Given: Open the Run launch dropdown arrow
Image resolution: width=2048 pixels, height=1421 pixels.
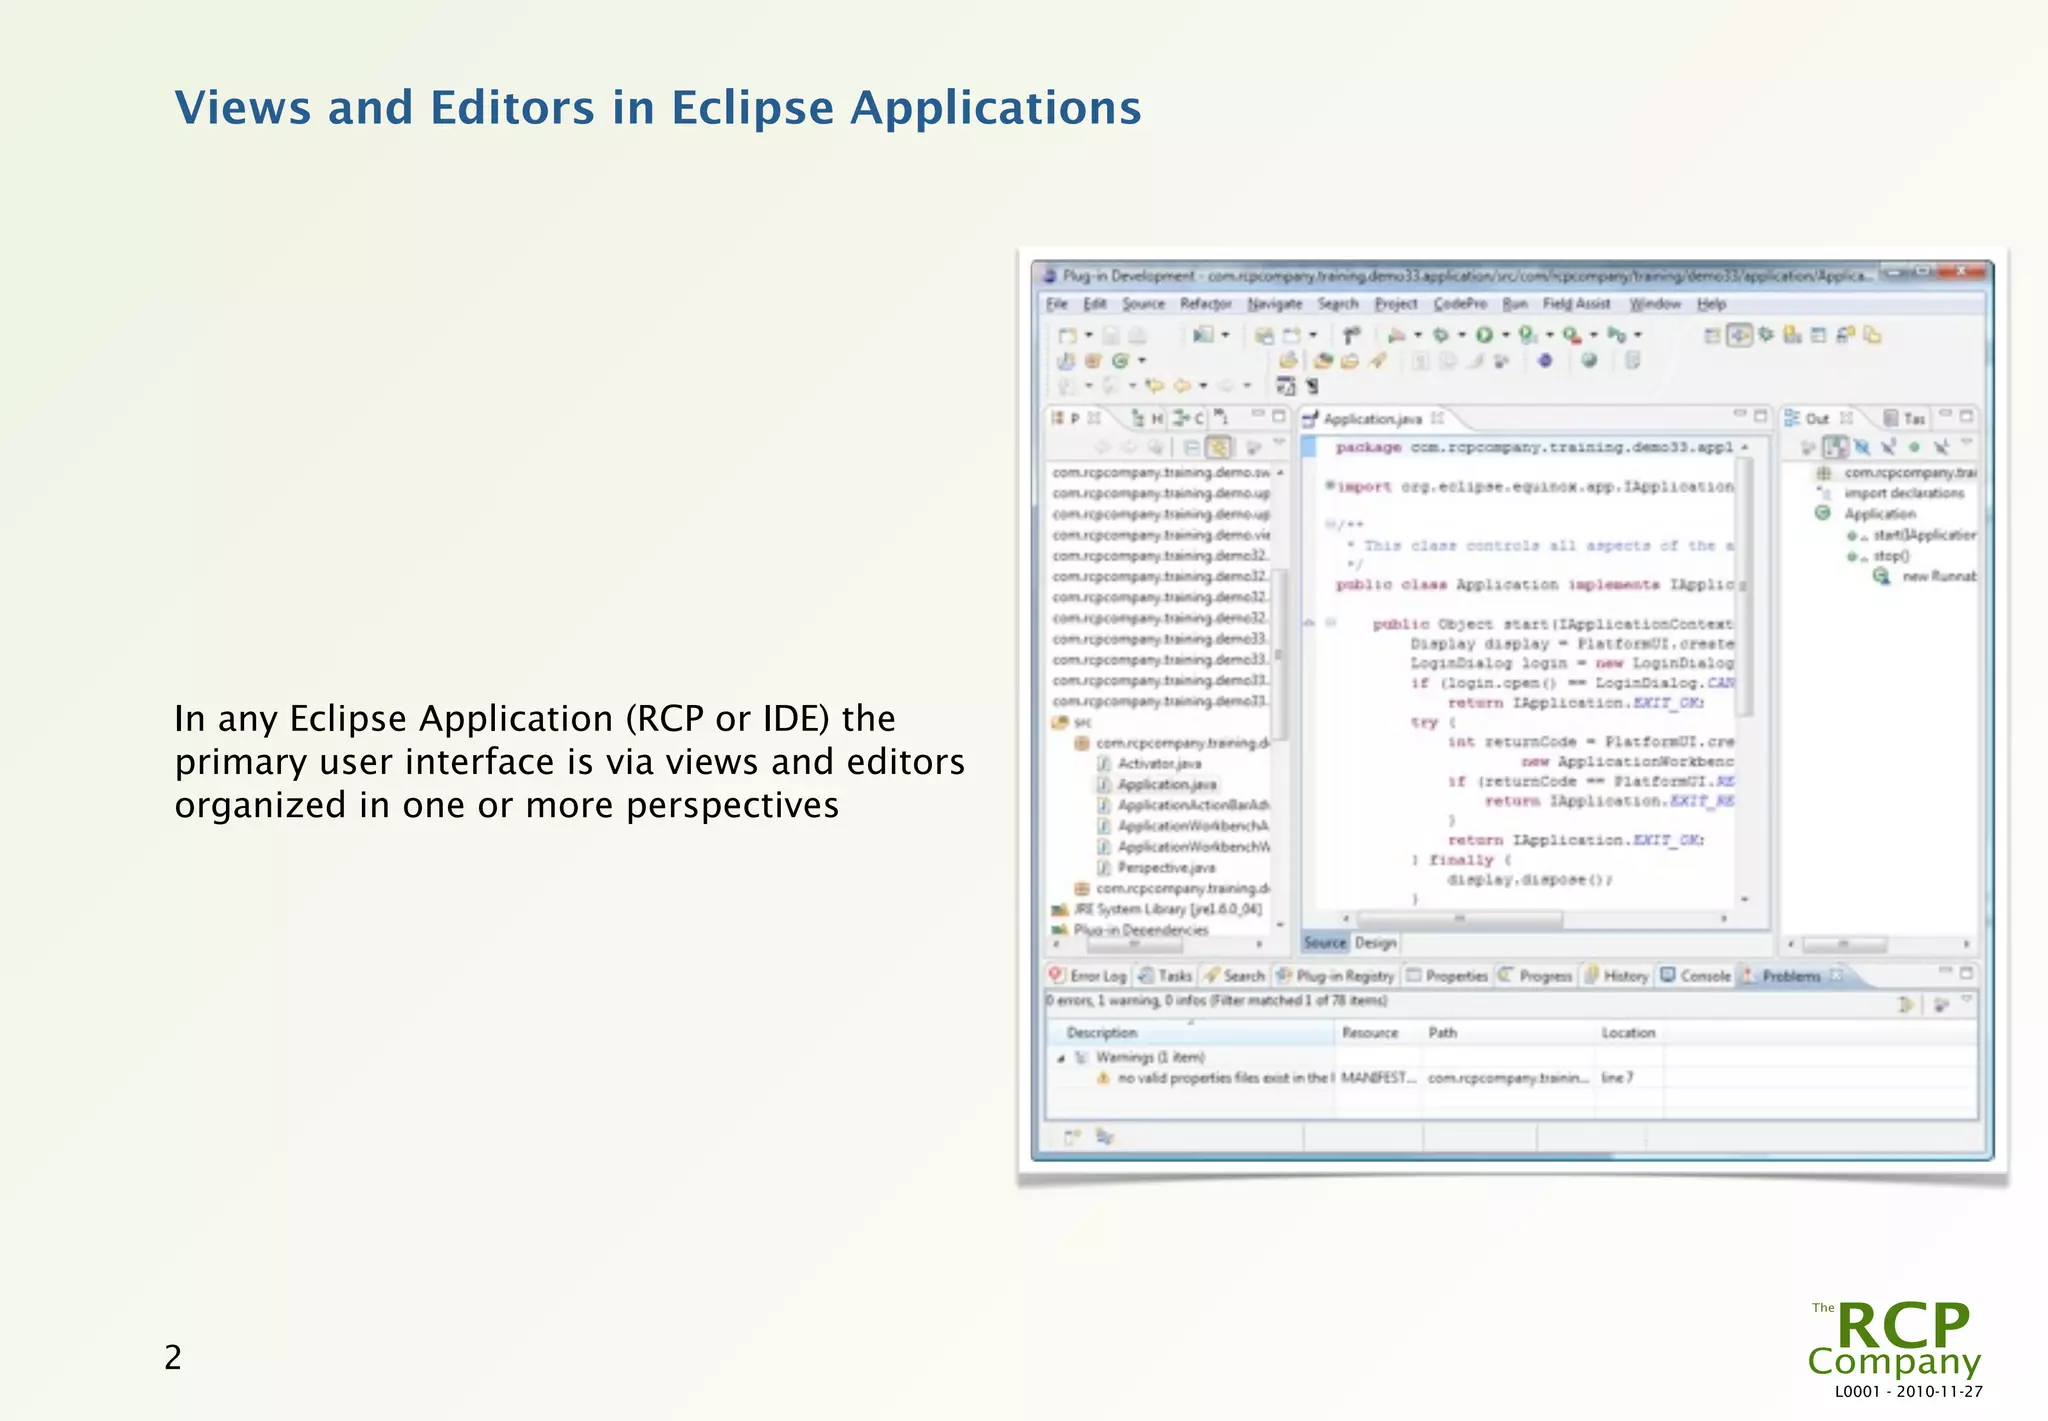Looking at the screenshot, I should tap(1505, 336).
